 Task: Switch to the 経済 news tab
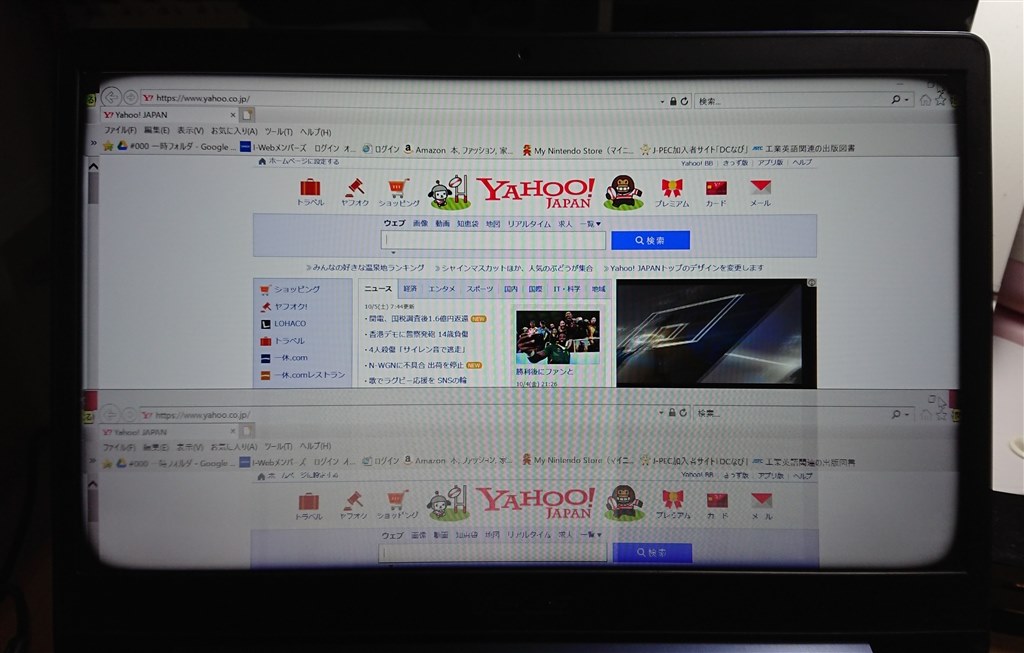pyautogui.click(x=410, y=289)
